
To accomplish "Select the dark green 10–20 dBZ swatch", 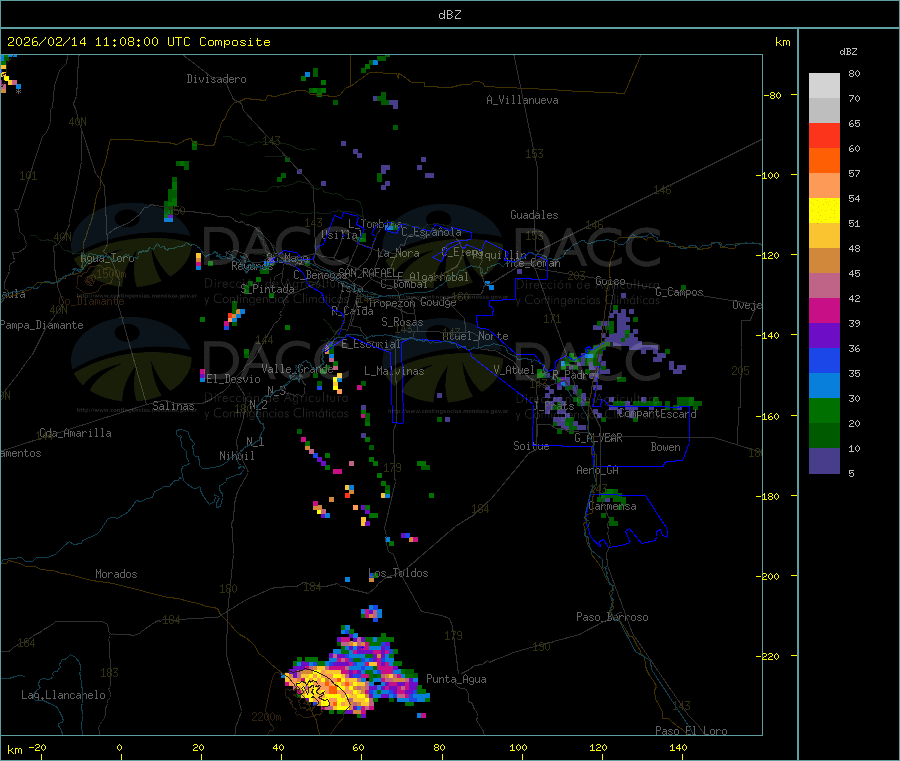I will click(x=824, y=436).
